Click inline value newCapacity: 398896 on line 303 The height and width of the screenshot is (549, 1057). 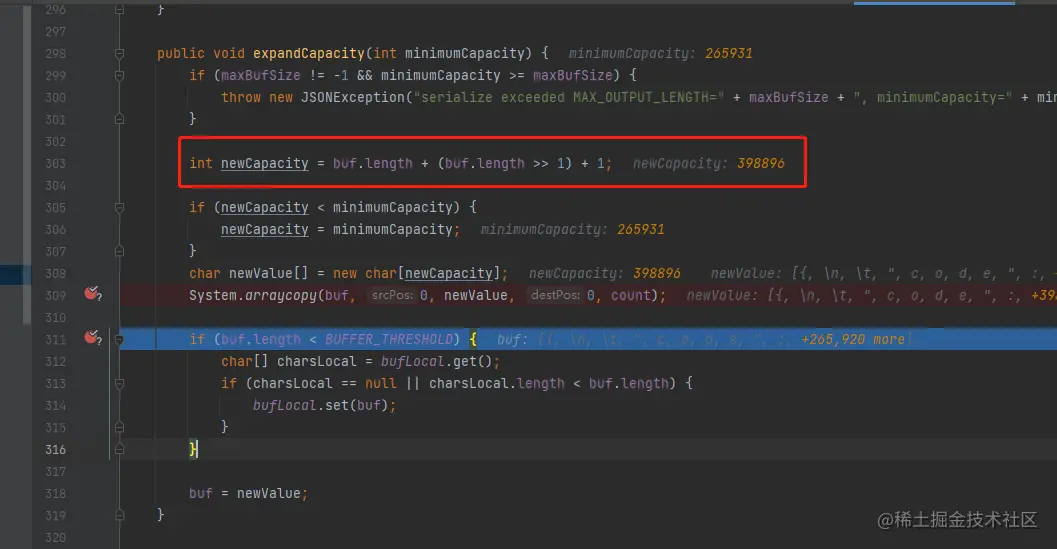point(708,163)
